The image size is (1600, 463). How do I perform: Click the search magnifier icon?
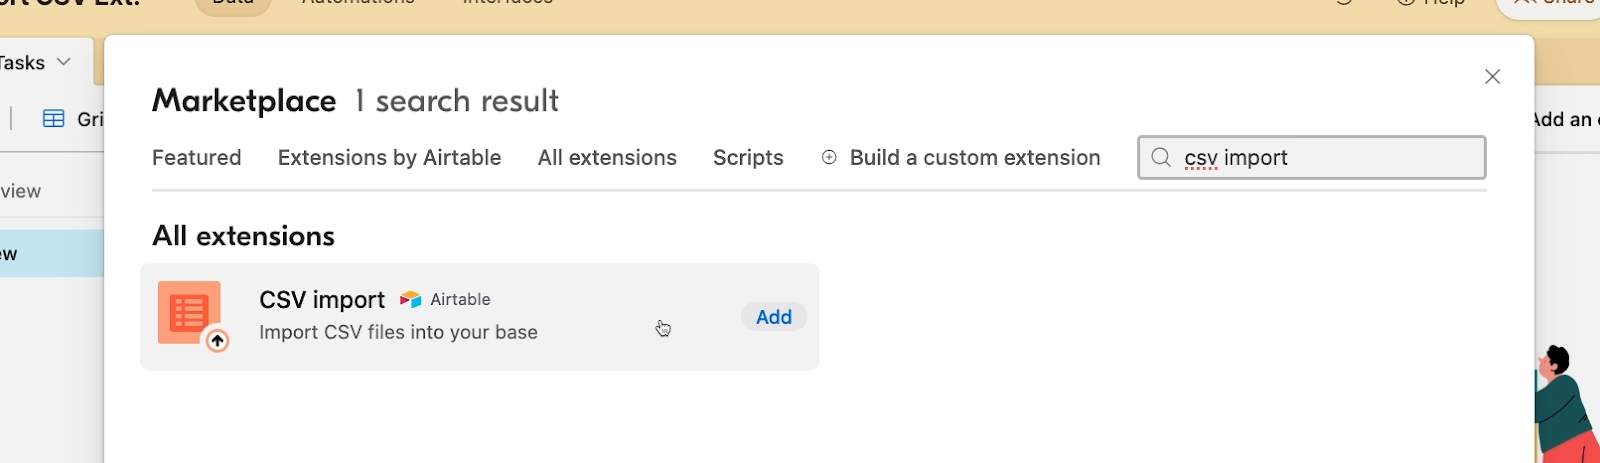click(1161, 157)
